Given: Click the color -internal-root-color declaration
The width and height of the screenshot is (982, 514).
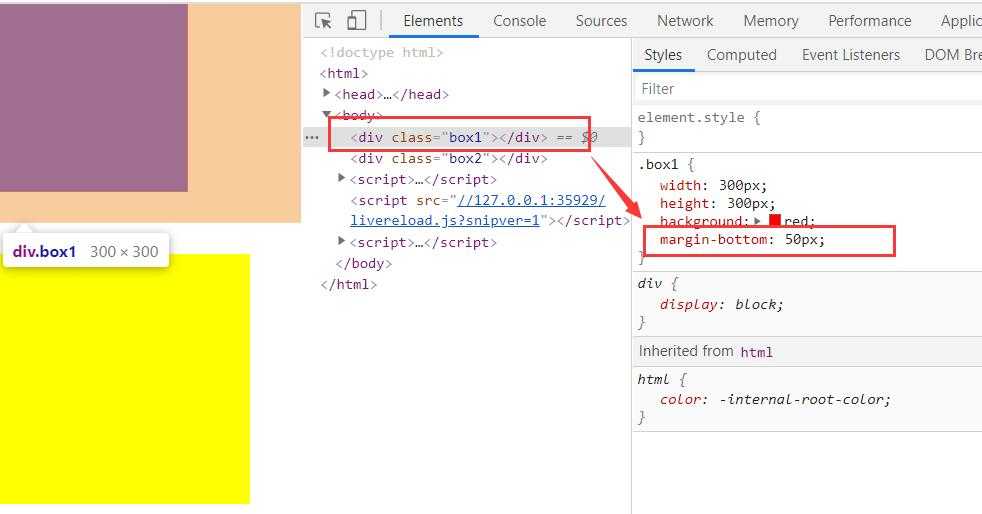Looking at the screenshot, I should [x=775, y=399].
